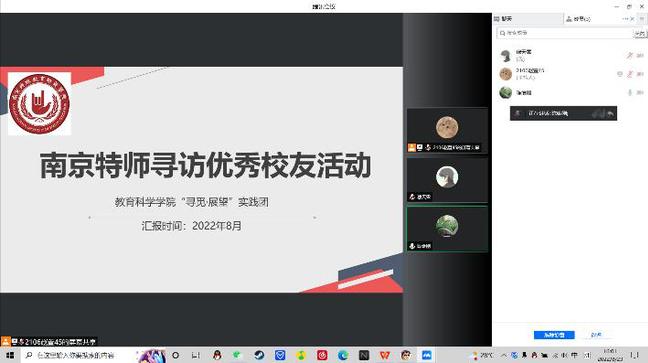Screen dimensions: 648x363
Task: Toggle the screen-sharing participant's microphone icon
Action: 630,74
